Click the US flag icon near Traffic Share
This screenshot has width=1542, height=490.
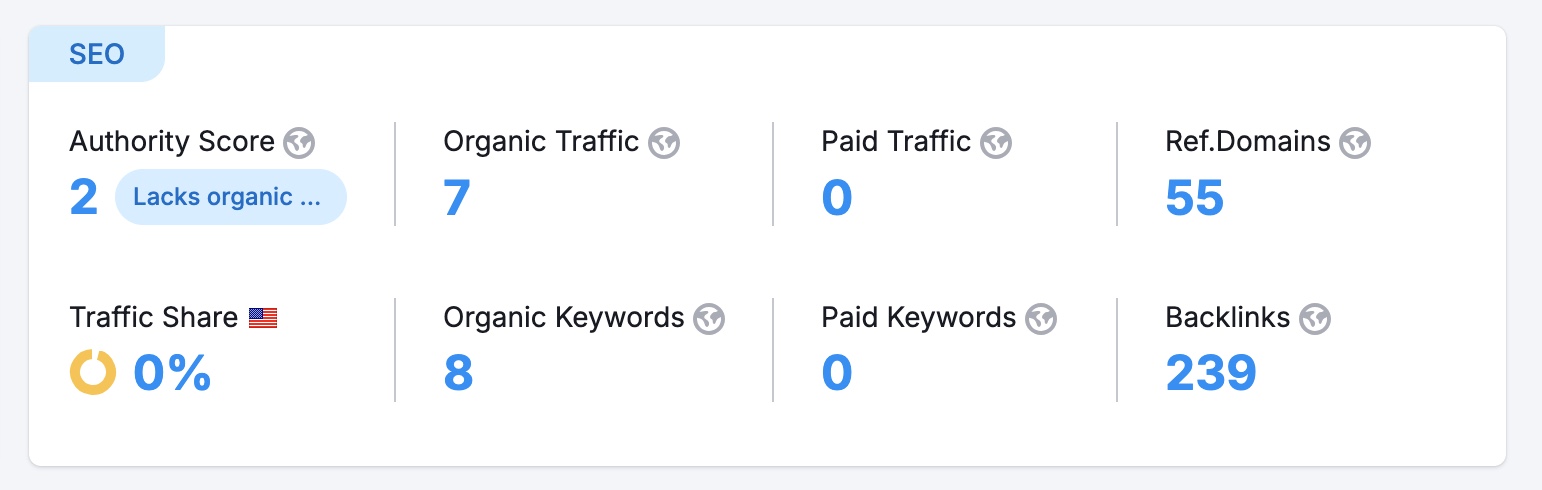263,319
